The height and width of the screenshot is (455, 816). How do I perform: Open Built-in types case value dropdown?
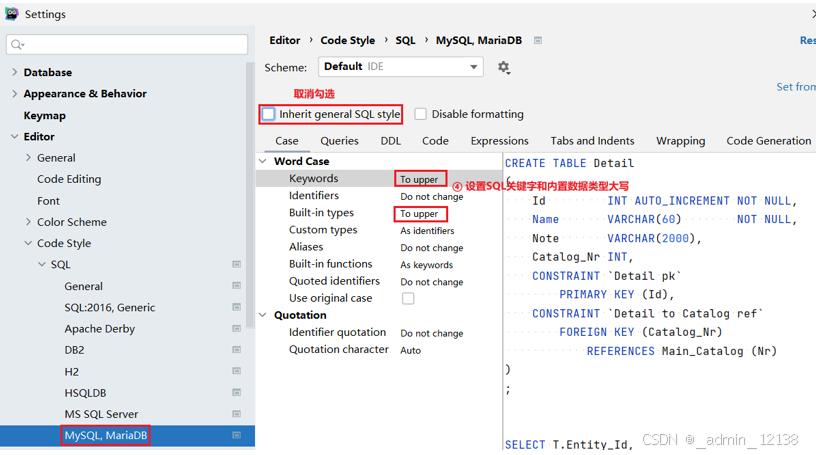pos(419,213)
